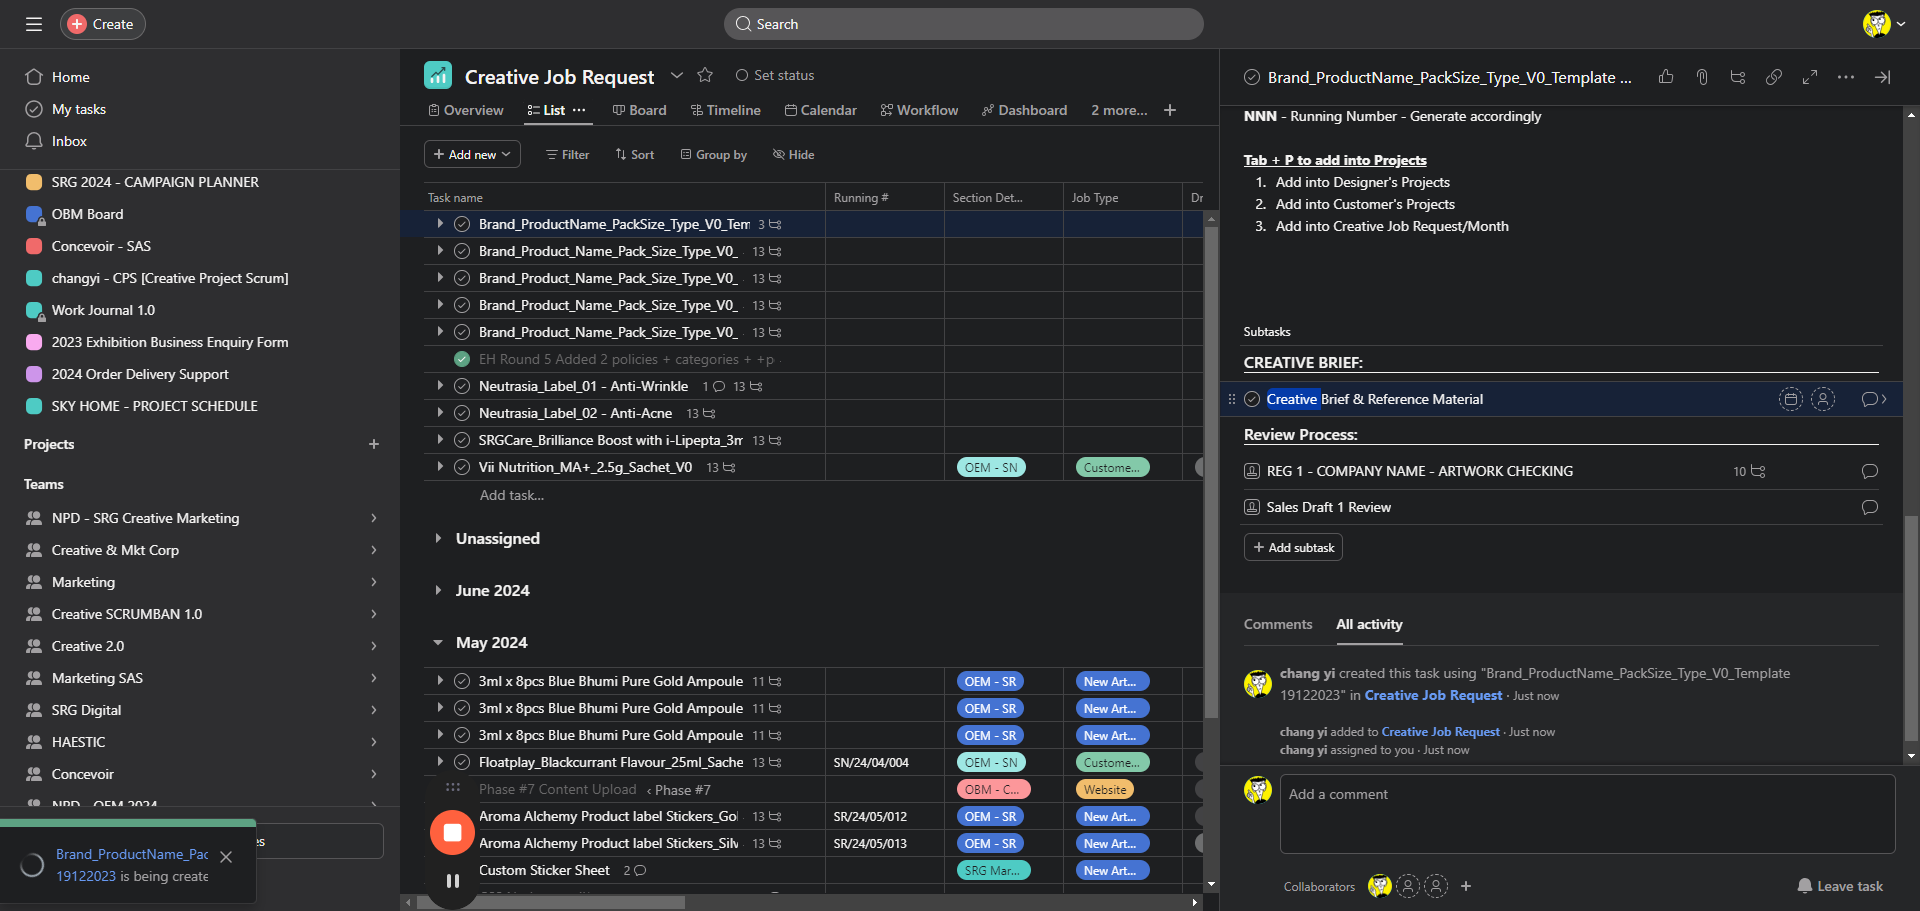The height and width of the screenshot is (911, 1920).
Task: Open comments on REG 1 ARTWORK CHECKING subtask
Action: [1870, 471]
